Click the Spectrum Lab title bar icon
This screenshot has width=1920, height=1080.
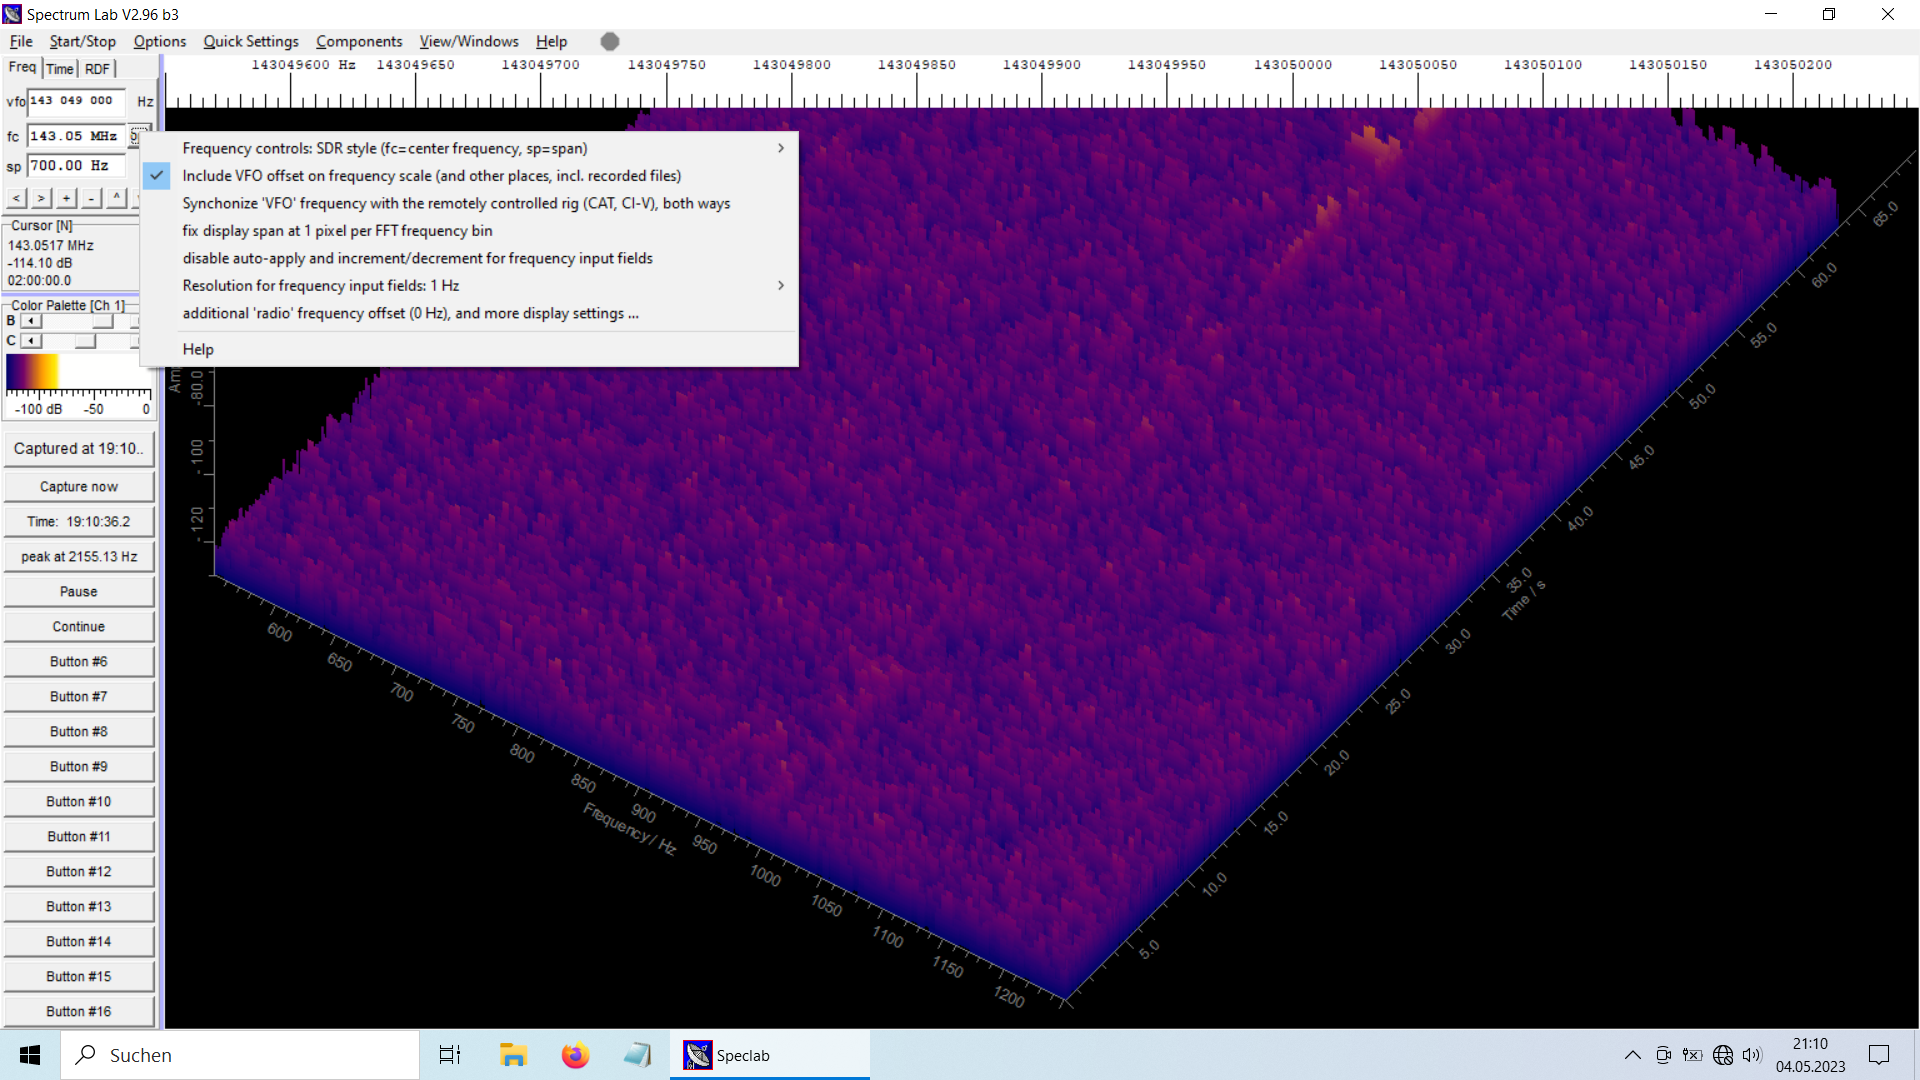point(12,14)
